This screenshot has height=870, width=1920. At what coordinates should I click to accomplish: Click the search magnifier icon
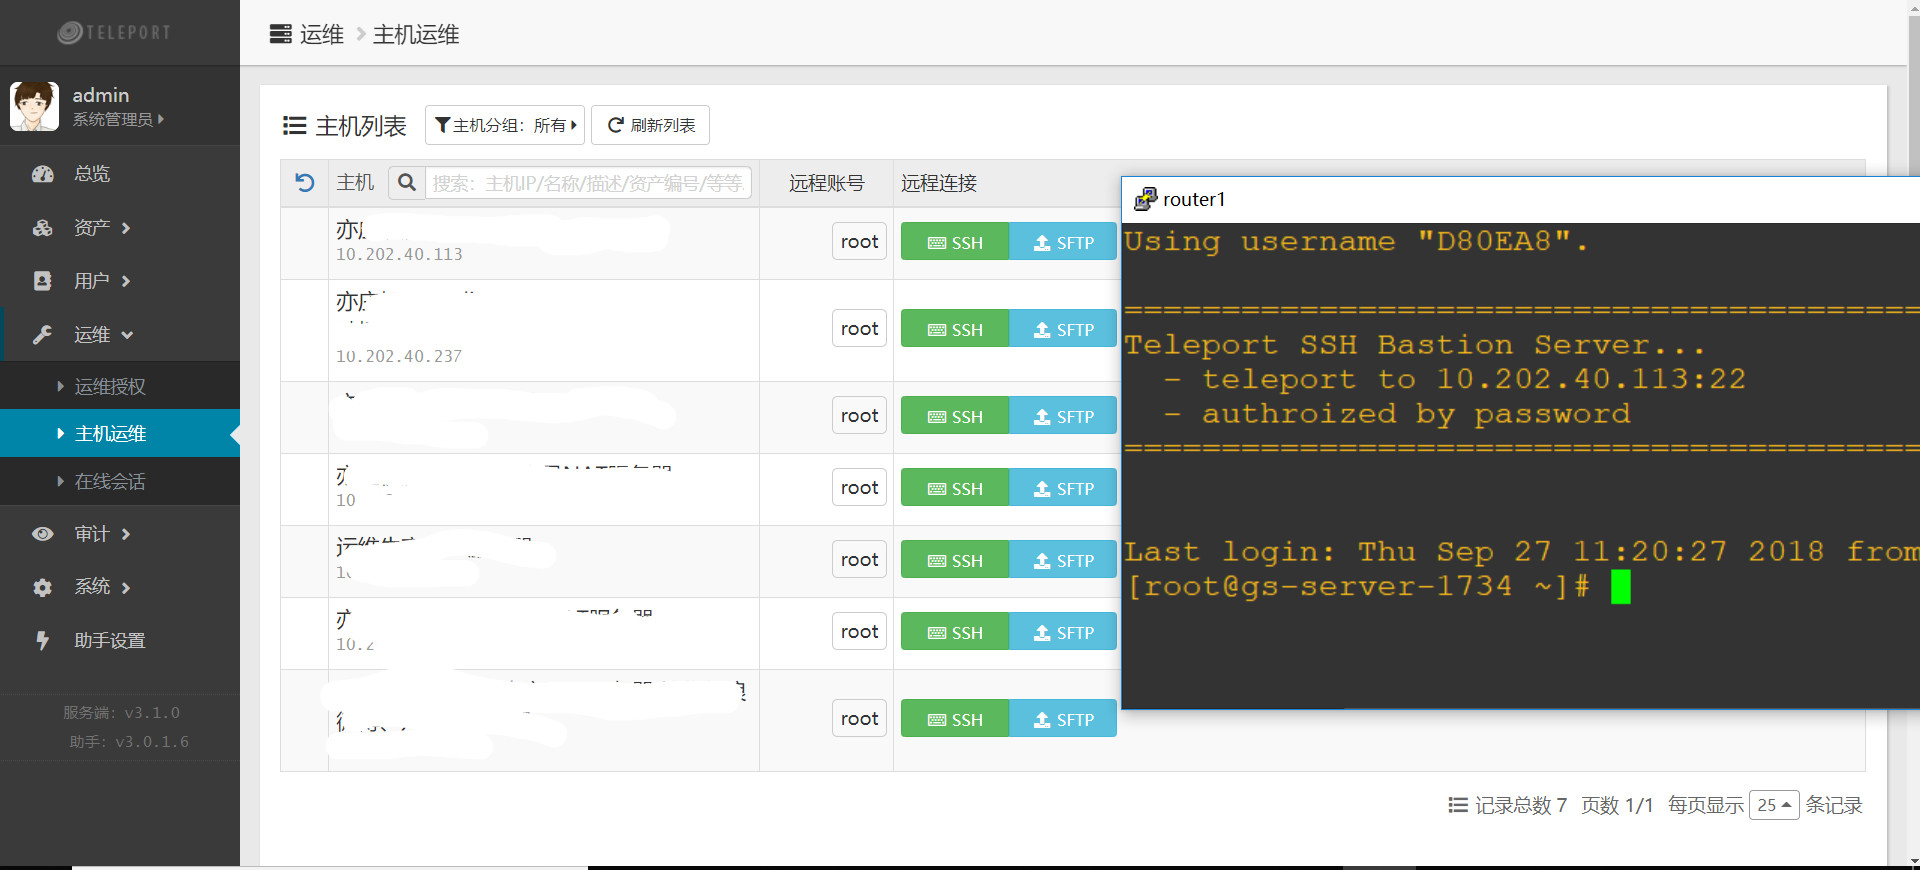pyautogui.click(x=406, y=183)
